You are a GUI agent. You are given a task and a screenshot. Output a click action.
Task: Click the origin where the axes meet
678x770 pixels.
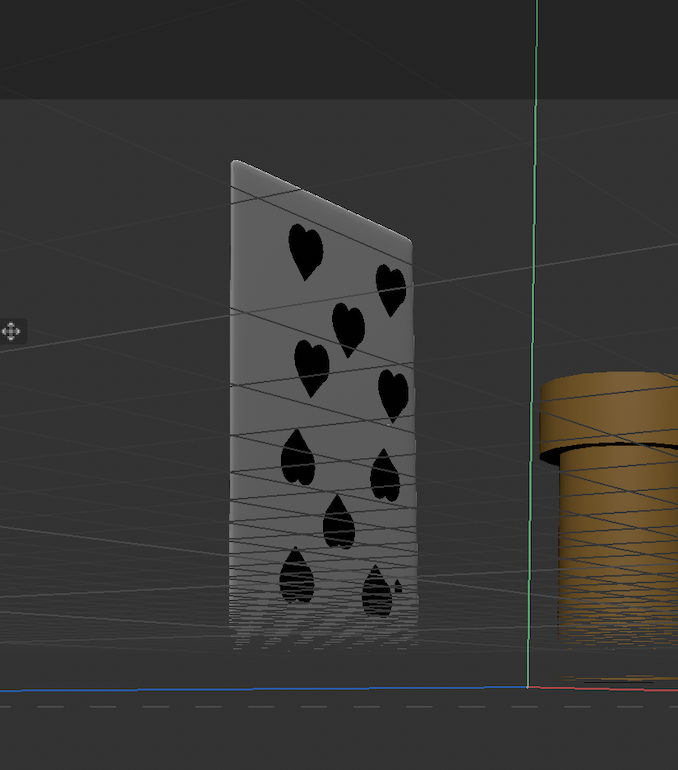[x=528, y=688]
